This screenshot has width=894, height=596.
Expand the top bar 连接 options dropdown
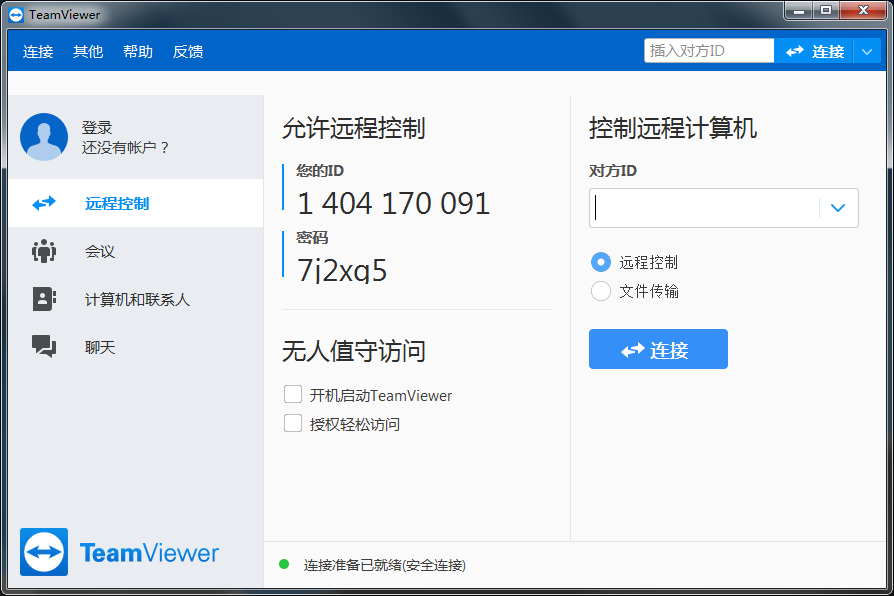pyautogui.click(x=867, y=52)
